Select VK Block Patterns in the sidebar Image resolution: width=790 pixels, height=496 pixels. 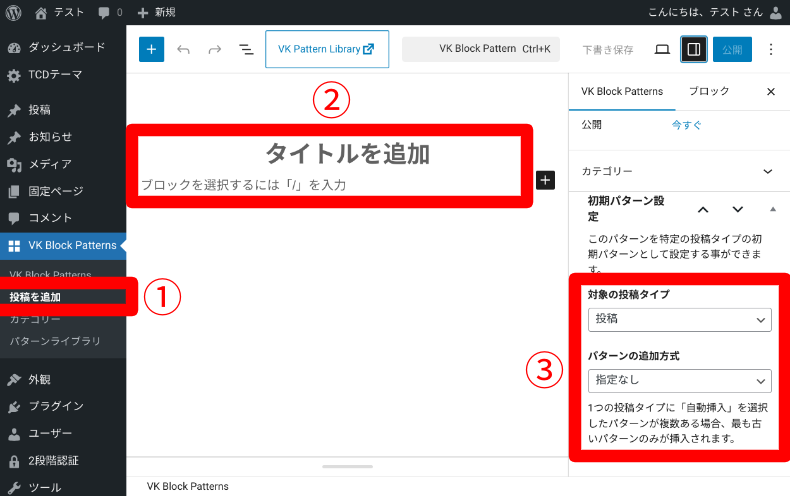(x=63, y=245)
